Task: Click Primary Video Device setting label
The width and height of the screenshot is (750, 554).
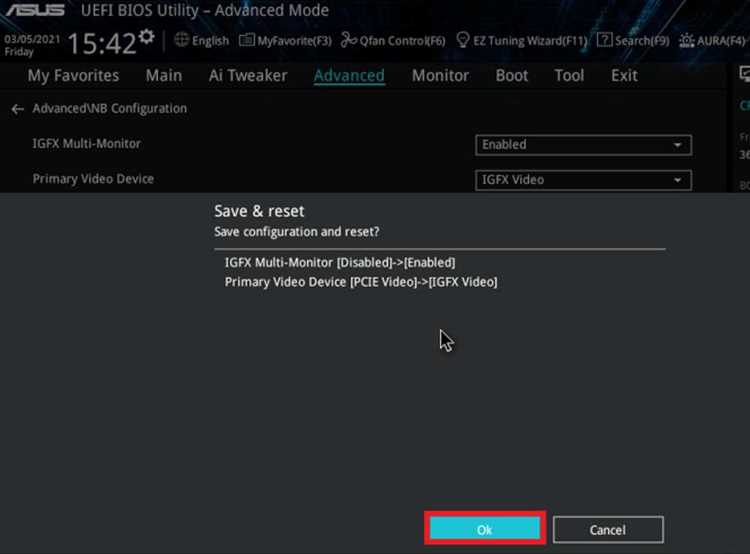Action: [x=93, y=179]
